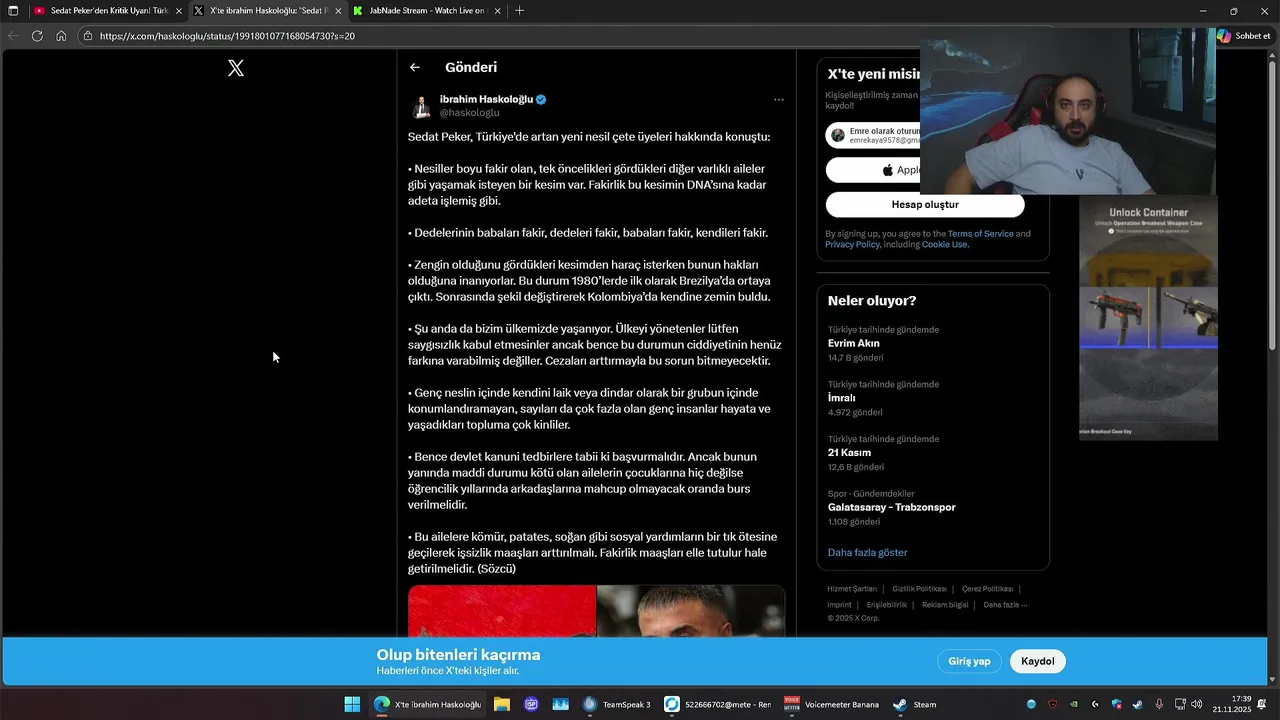Click the volume speaker icon in system tray

(1197, 704)
